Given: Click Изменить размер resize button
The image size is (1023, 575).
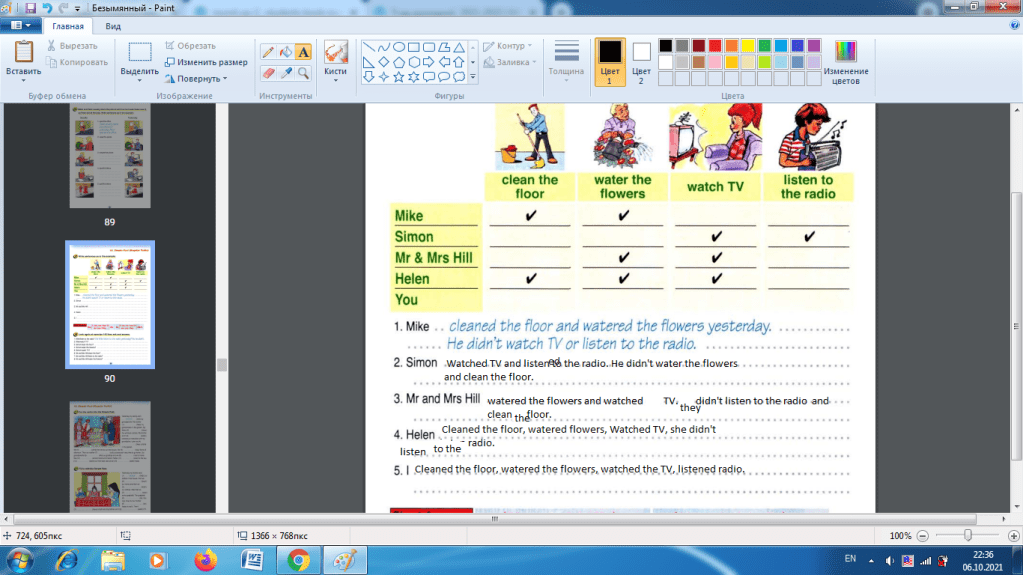Looking at the screenshot, I should tap(206, 62).
